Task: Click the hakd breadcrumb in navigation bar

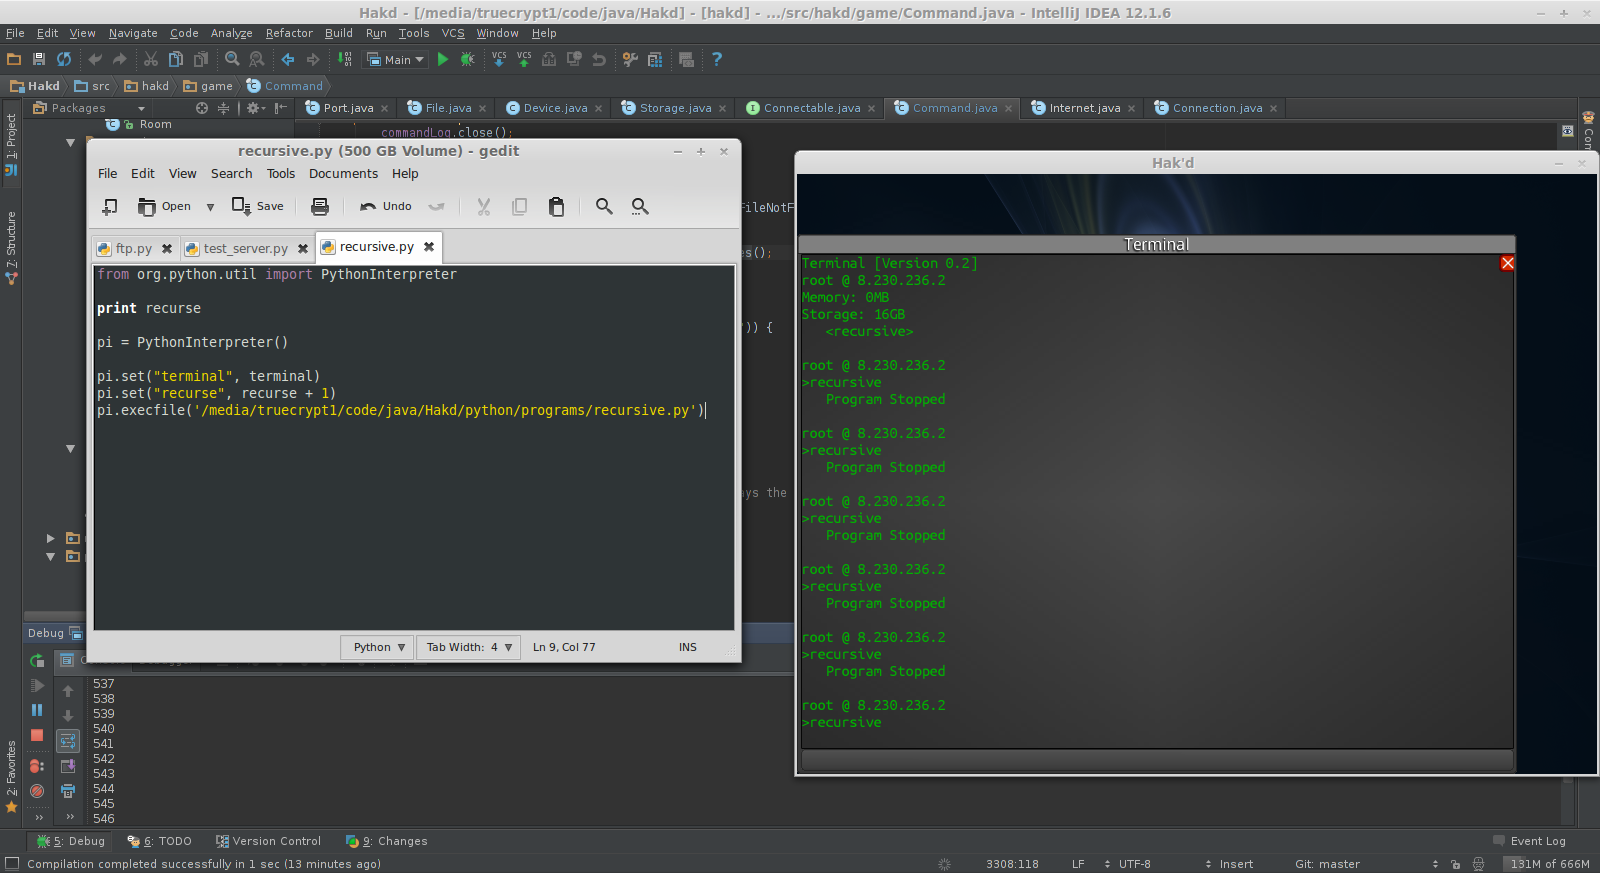Action: click(147, 86)
